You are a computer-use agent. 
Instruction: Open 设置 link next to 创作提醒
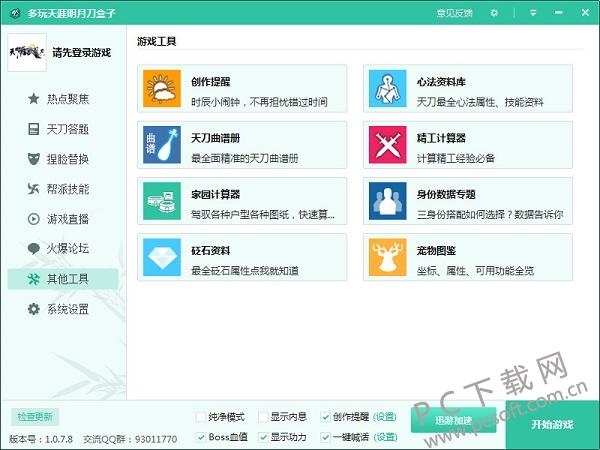click(x=385, y=417)
